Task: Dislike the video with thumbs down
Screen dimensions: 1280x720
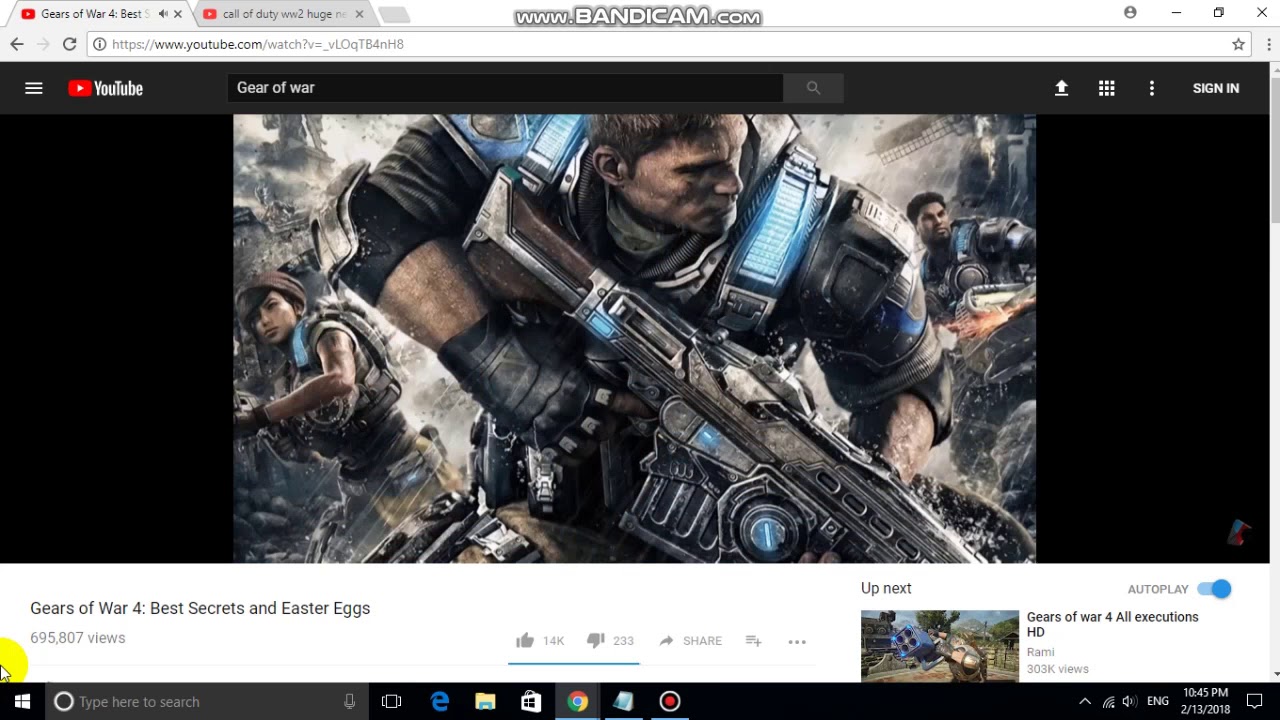Action: click(x=596, y=640)
